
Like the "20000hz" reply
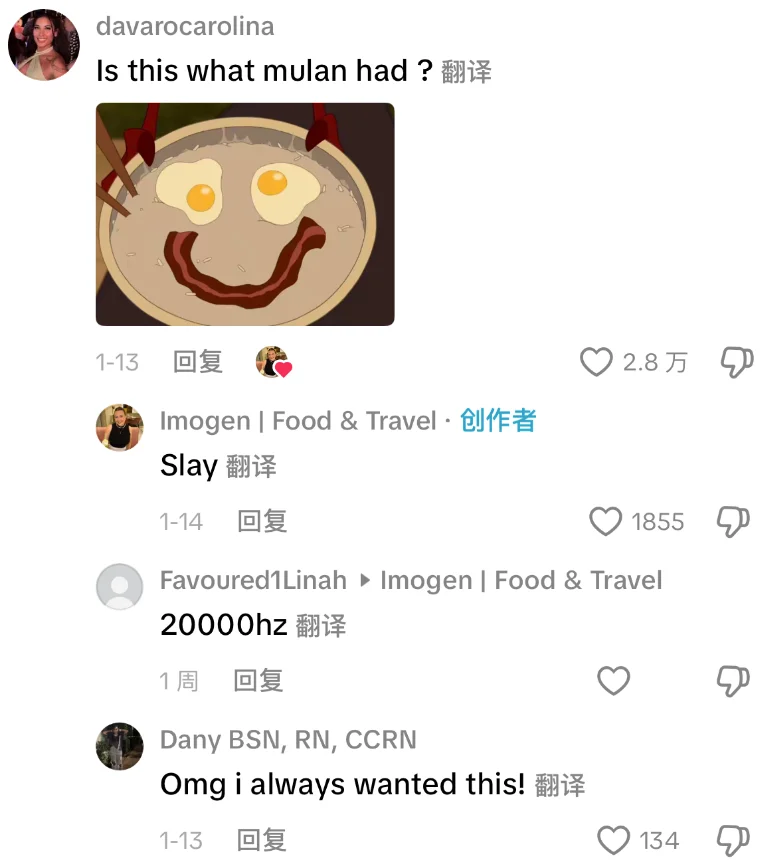coord(613,681)
